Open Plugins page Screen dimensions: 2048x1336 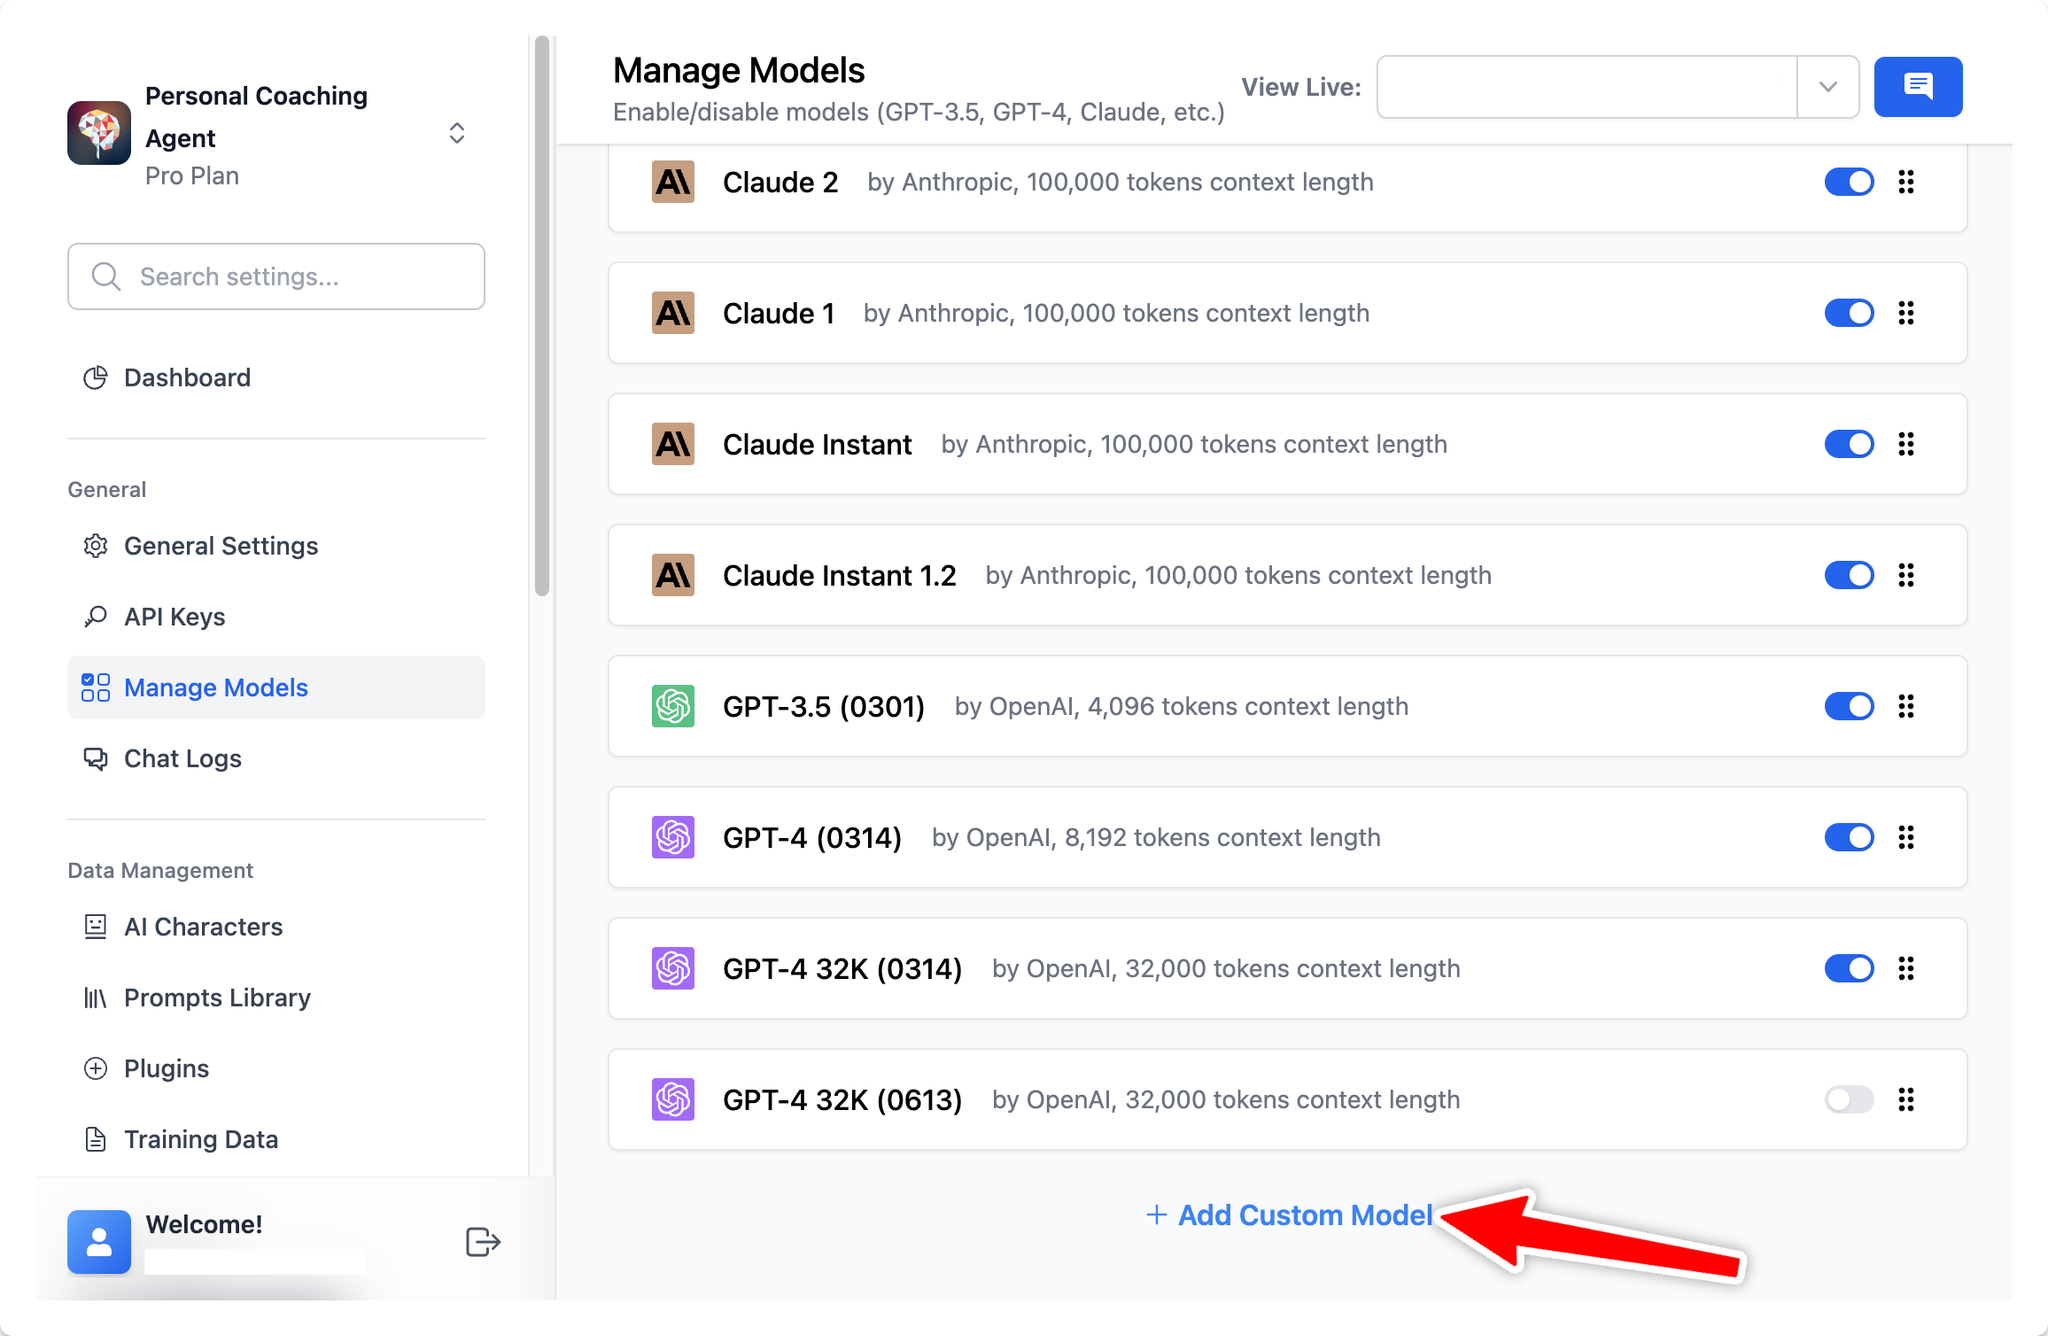(x=276, y=1069)
